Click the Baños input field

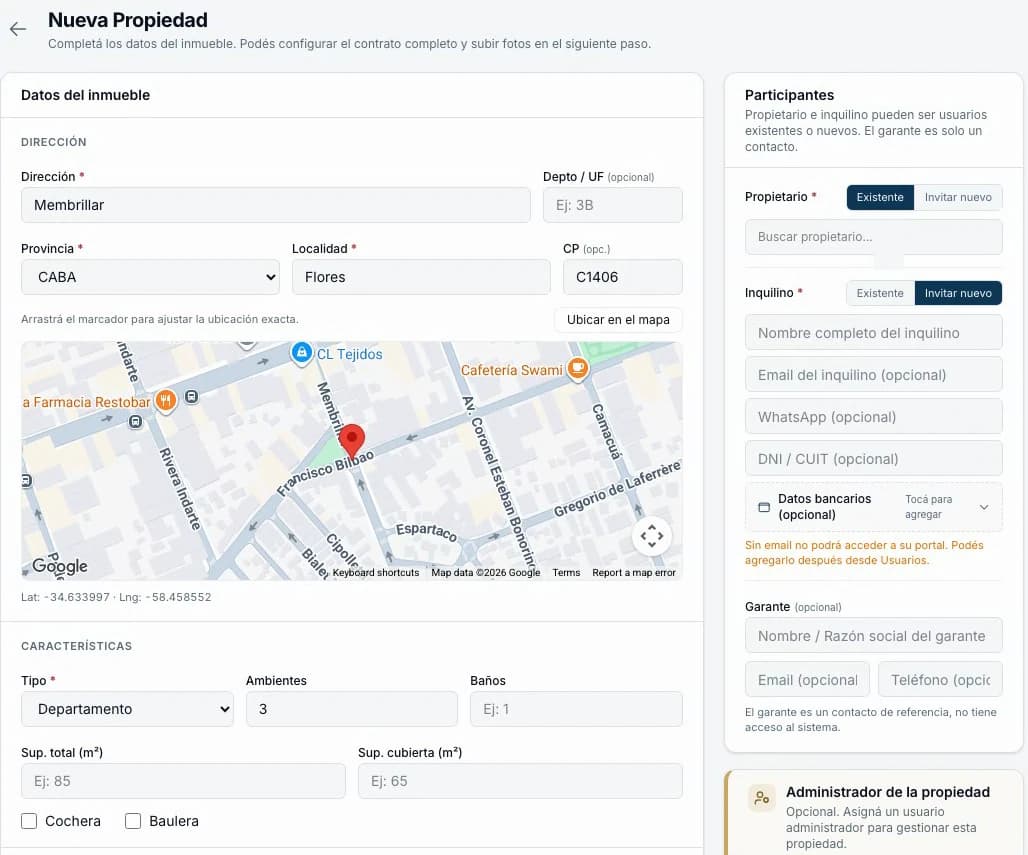(576, 709)
